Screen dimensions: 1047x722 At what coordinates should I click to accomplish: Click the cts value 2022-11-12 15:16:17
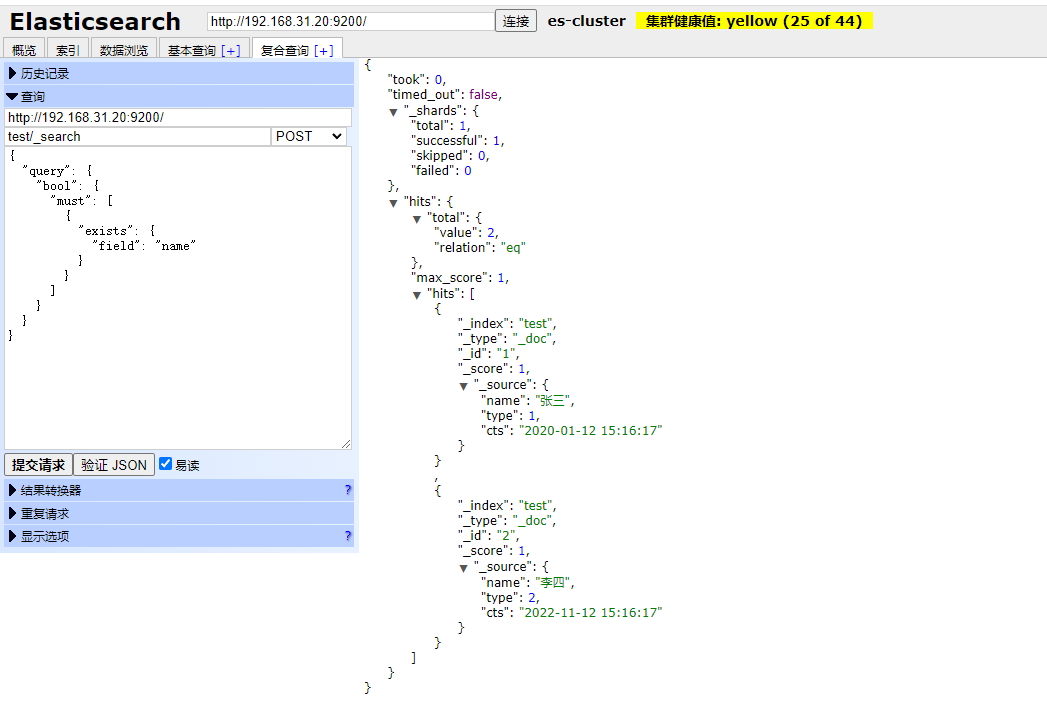point(590,613)
